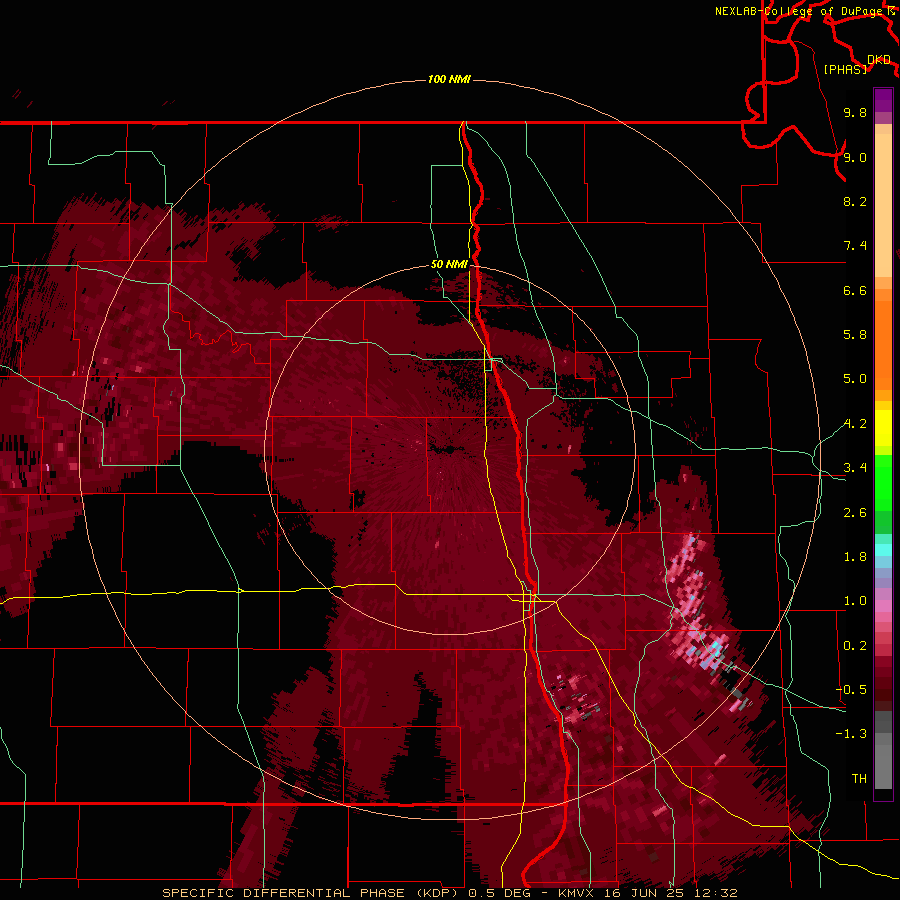
Task: Click the KMVX station identifier
Action: (576, 893)
